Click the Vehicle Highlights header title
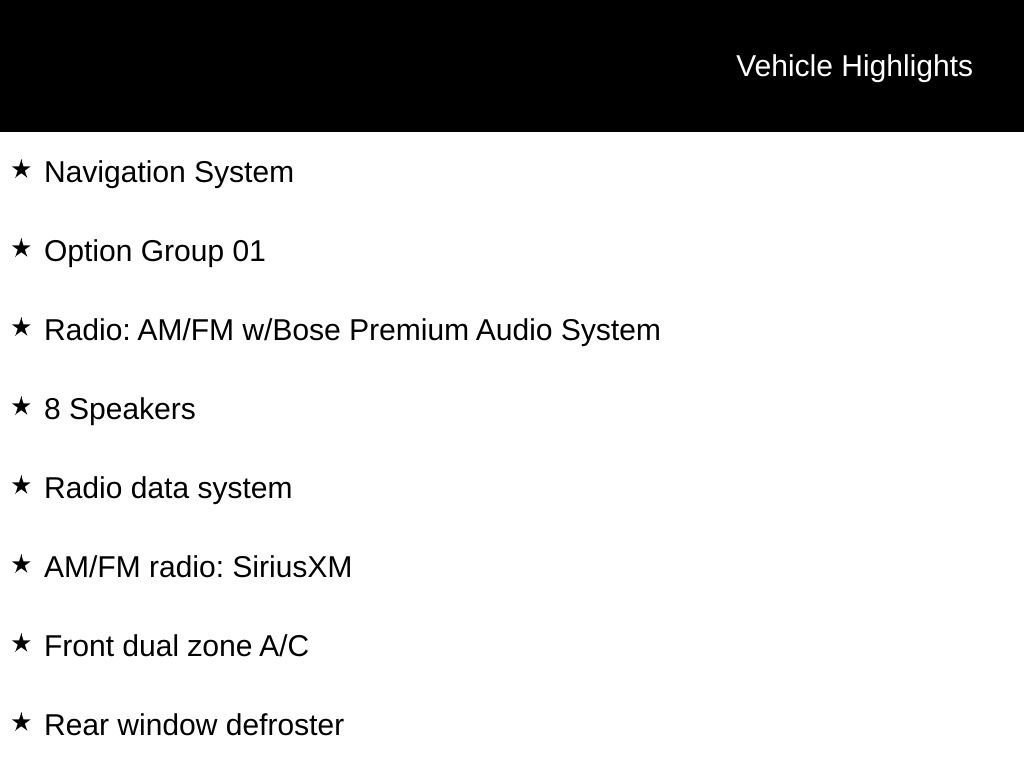Screen dimensions: 1024x768 point(854,66)
